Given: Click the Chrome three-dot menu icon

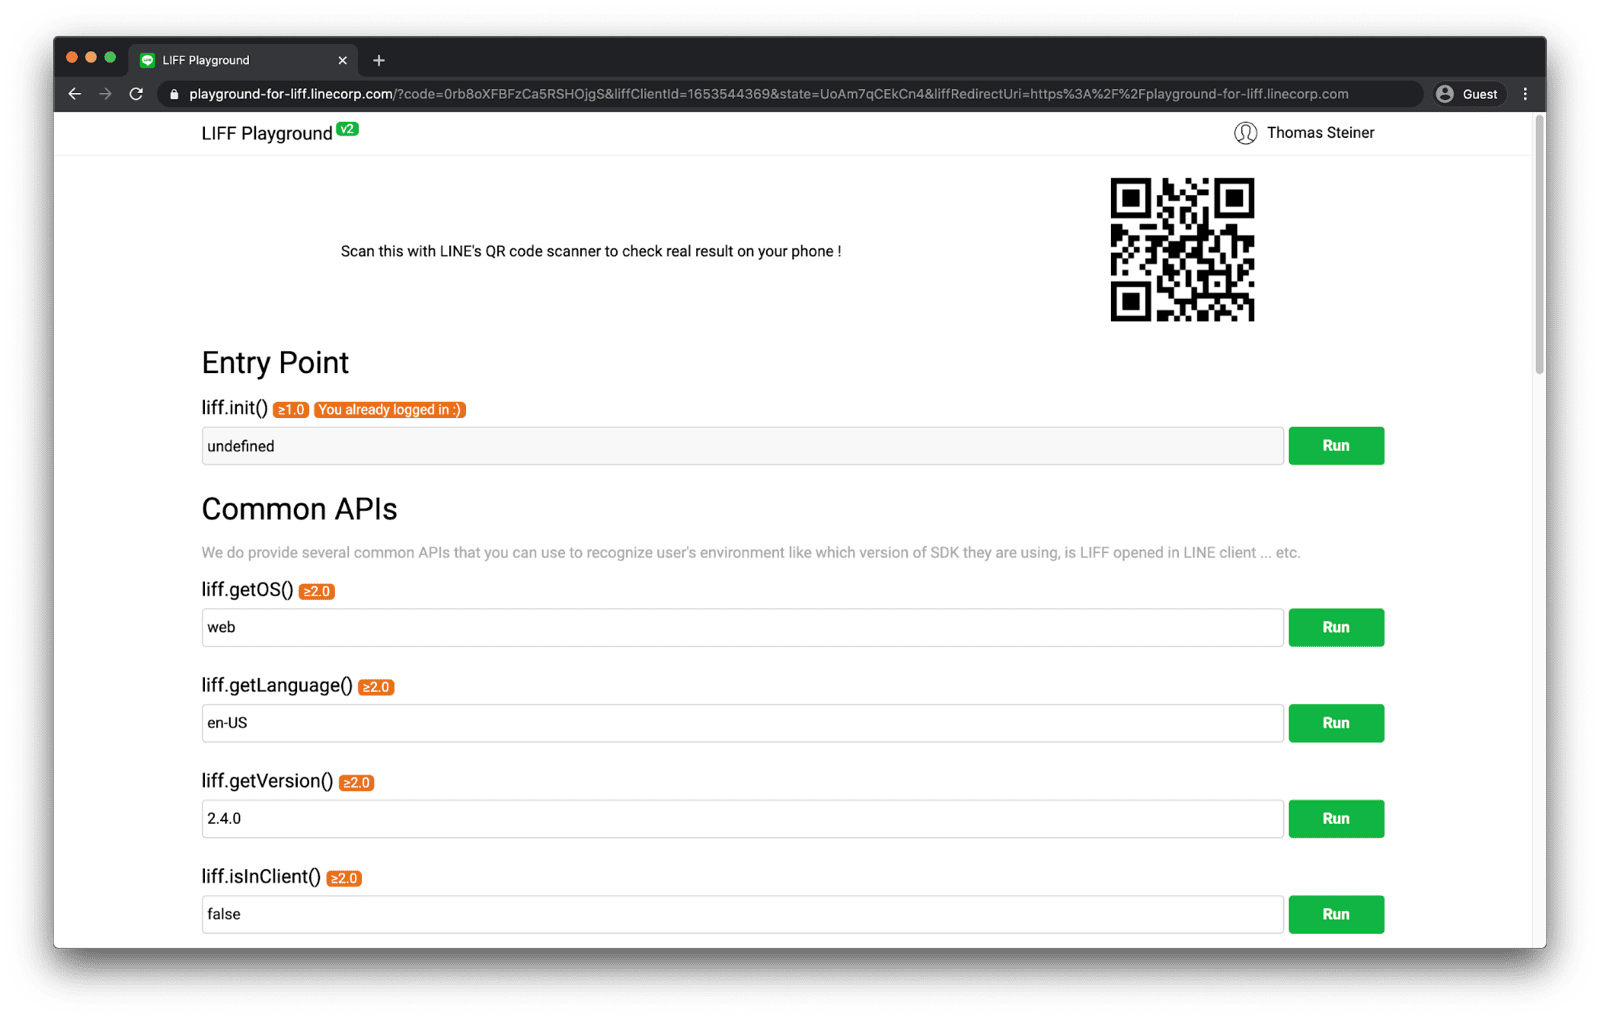Looking at the screenshot, I should [1525, 93].
